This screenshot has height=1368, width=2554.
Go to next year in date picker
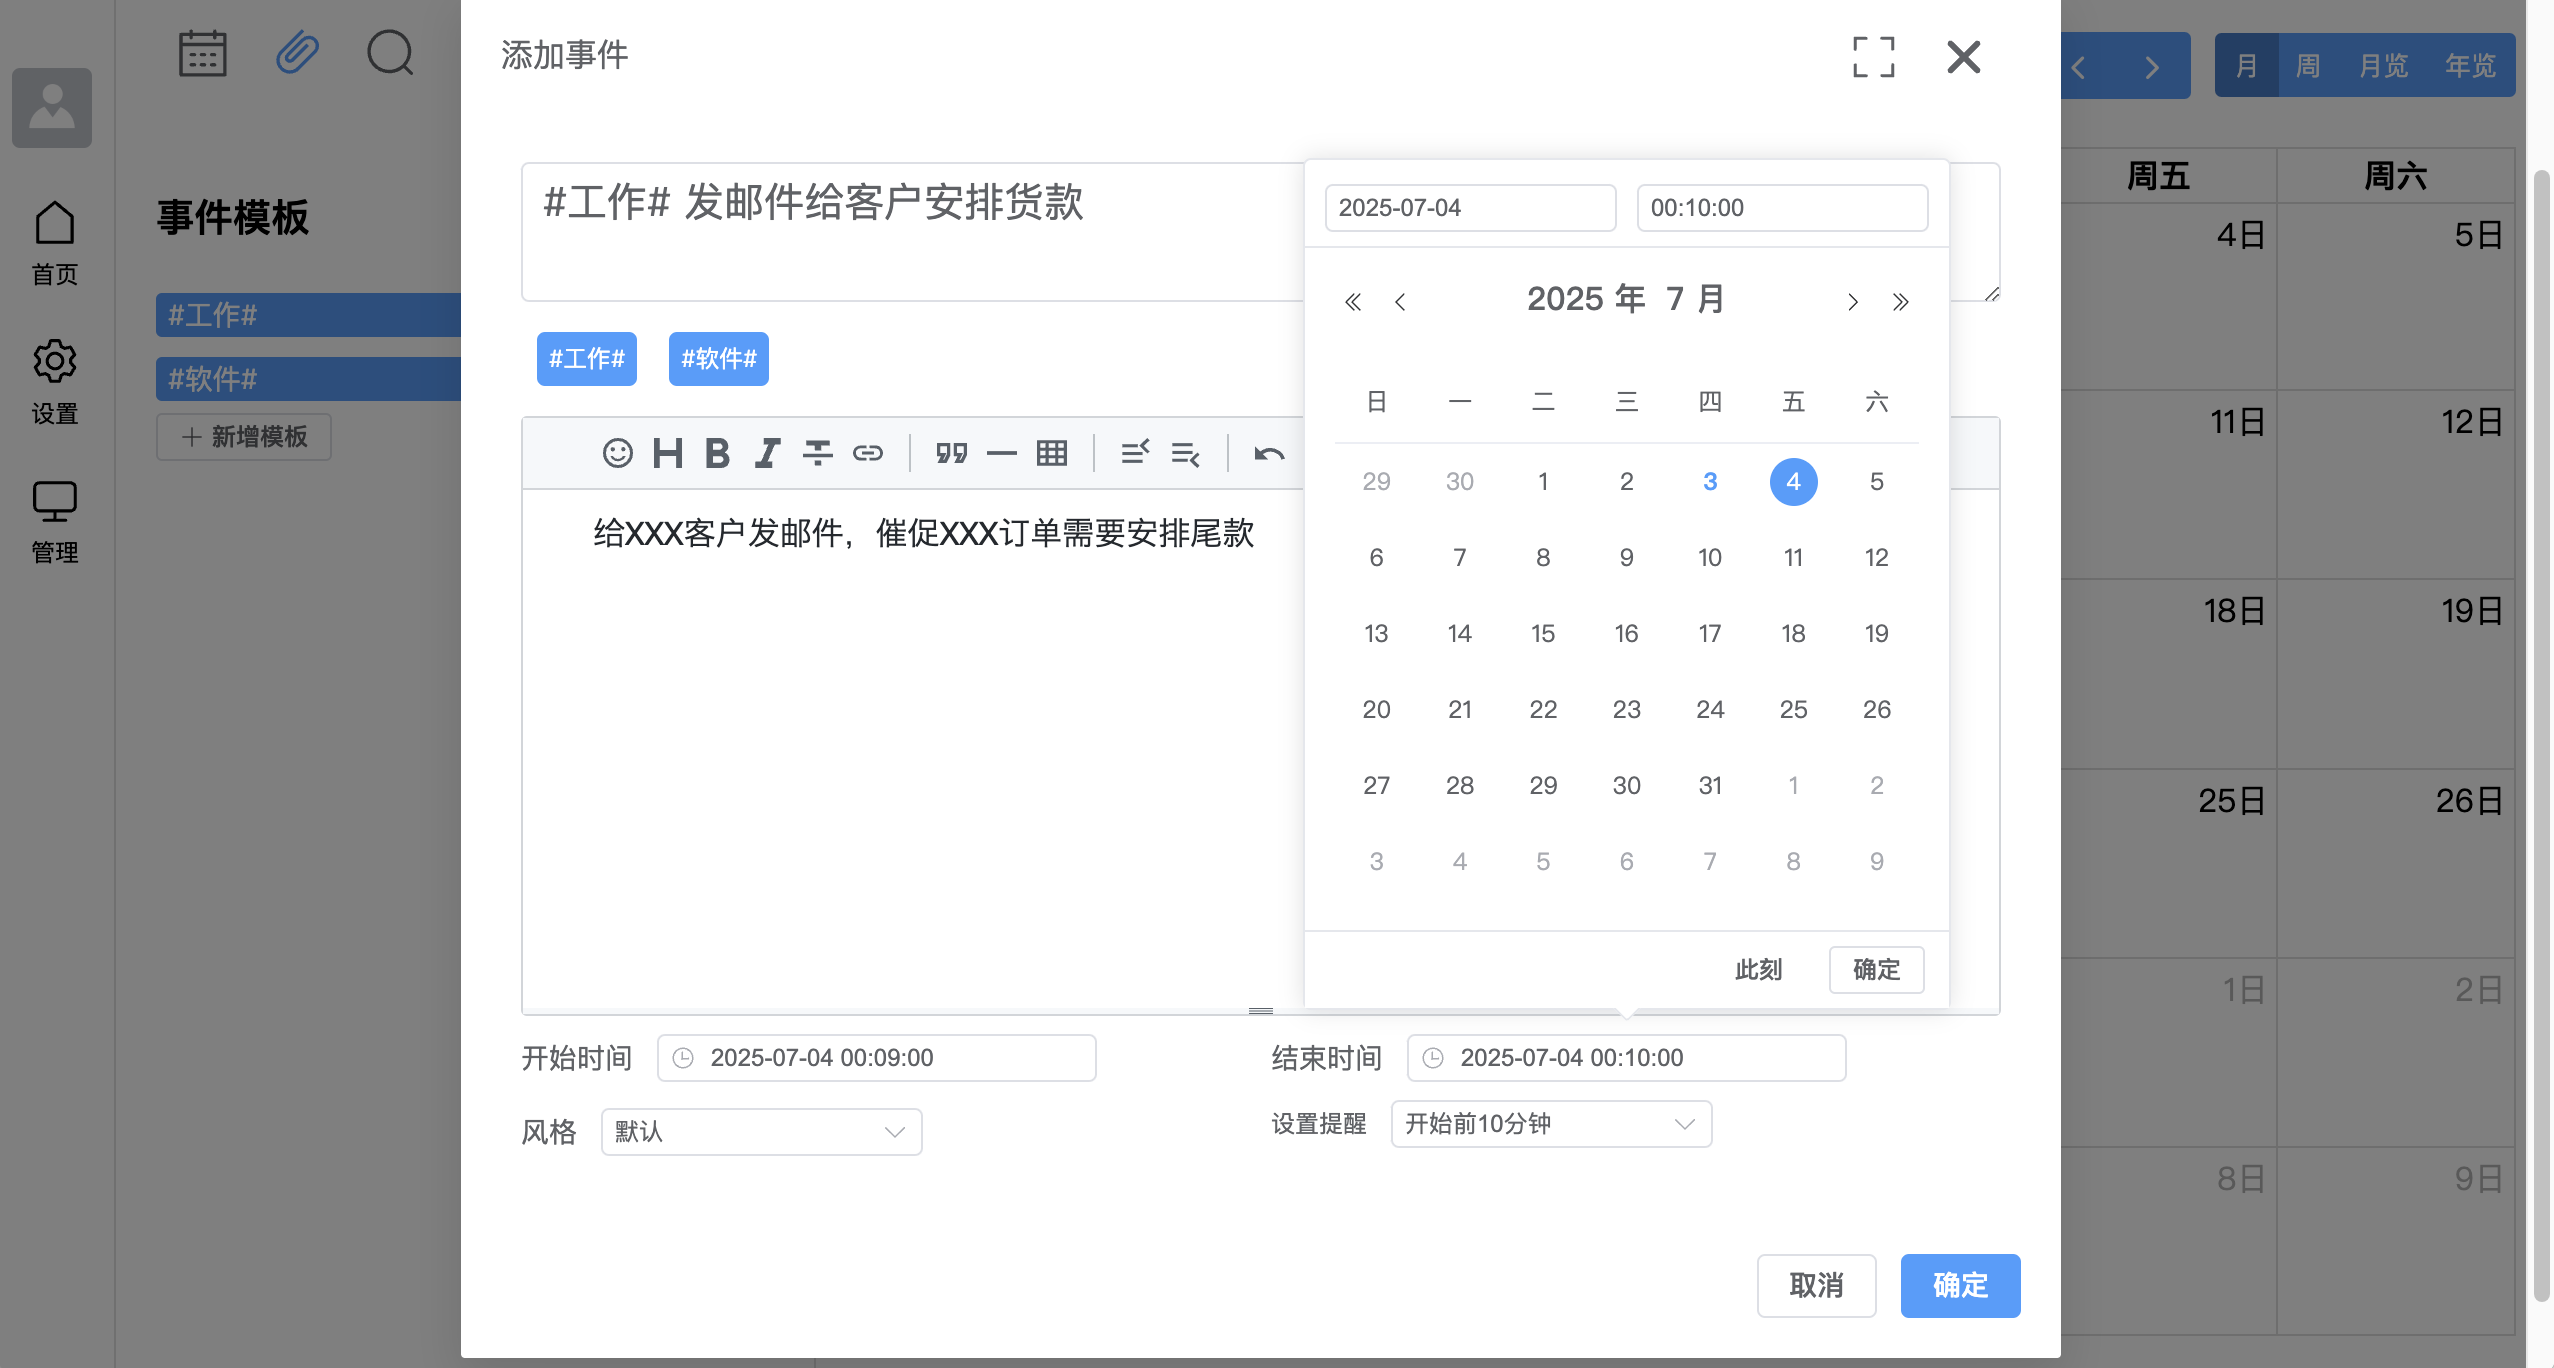click(1901, 301)
